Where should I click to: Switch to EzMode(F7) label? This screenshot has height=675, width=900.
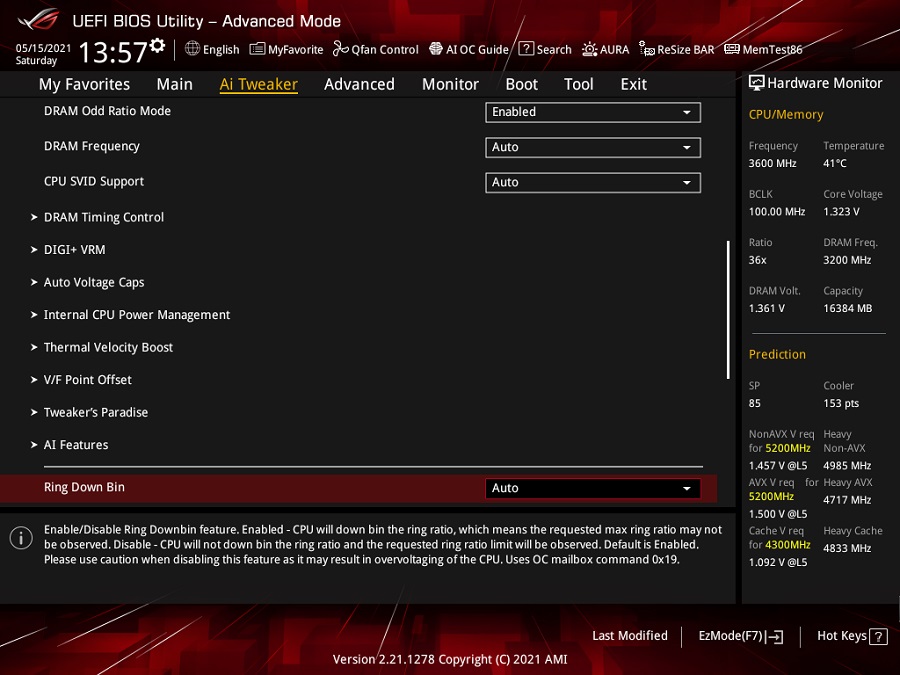pyautogui.click(x=730, y=636)
